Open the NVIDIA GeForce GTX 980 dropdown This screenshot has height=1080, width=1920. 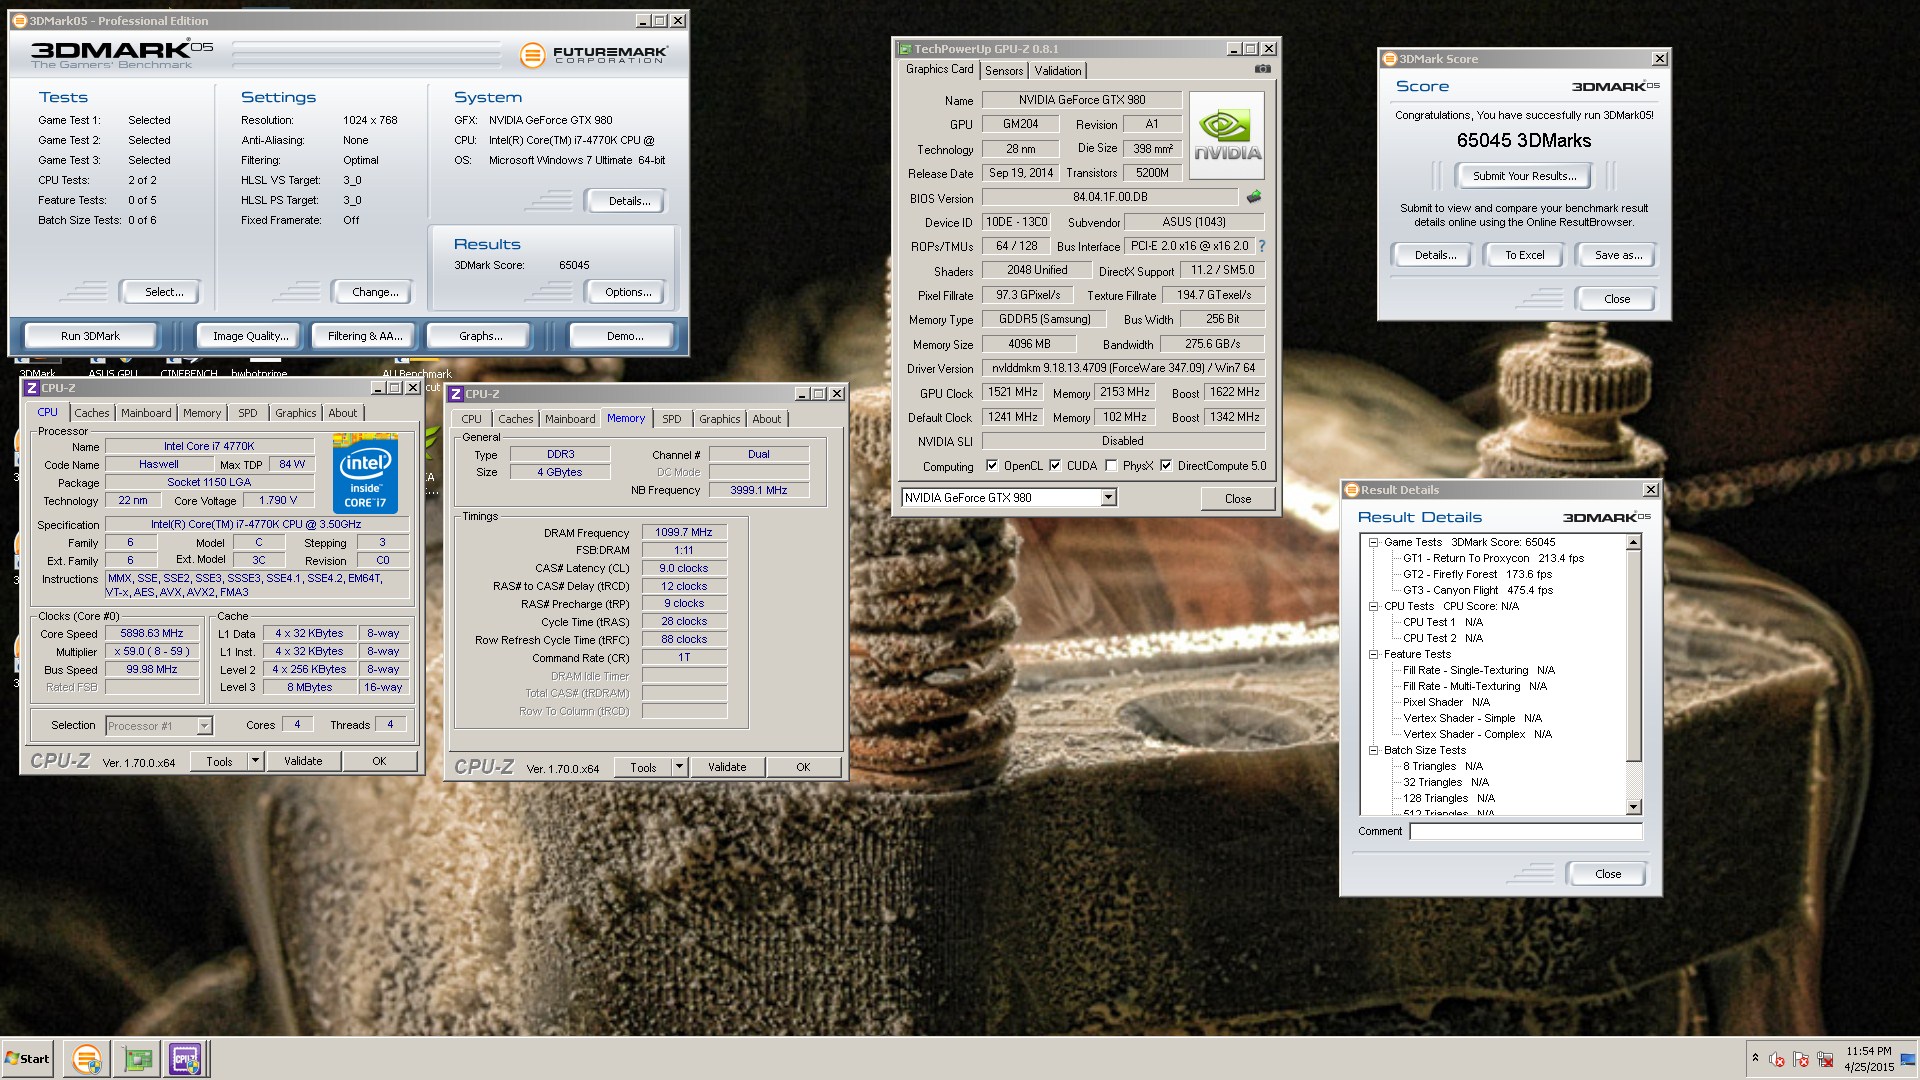point(1108,498)
